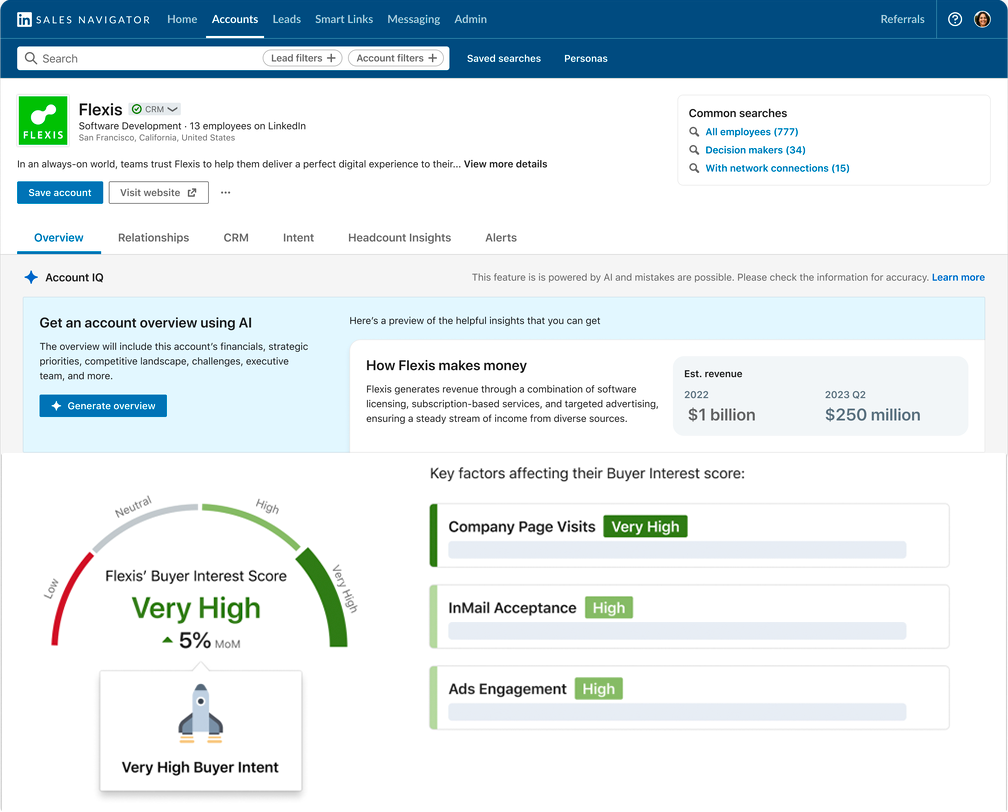Open With network connections (15) search
Screen dimensions: 1008x812
click(x=777, y=168)
